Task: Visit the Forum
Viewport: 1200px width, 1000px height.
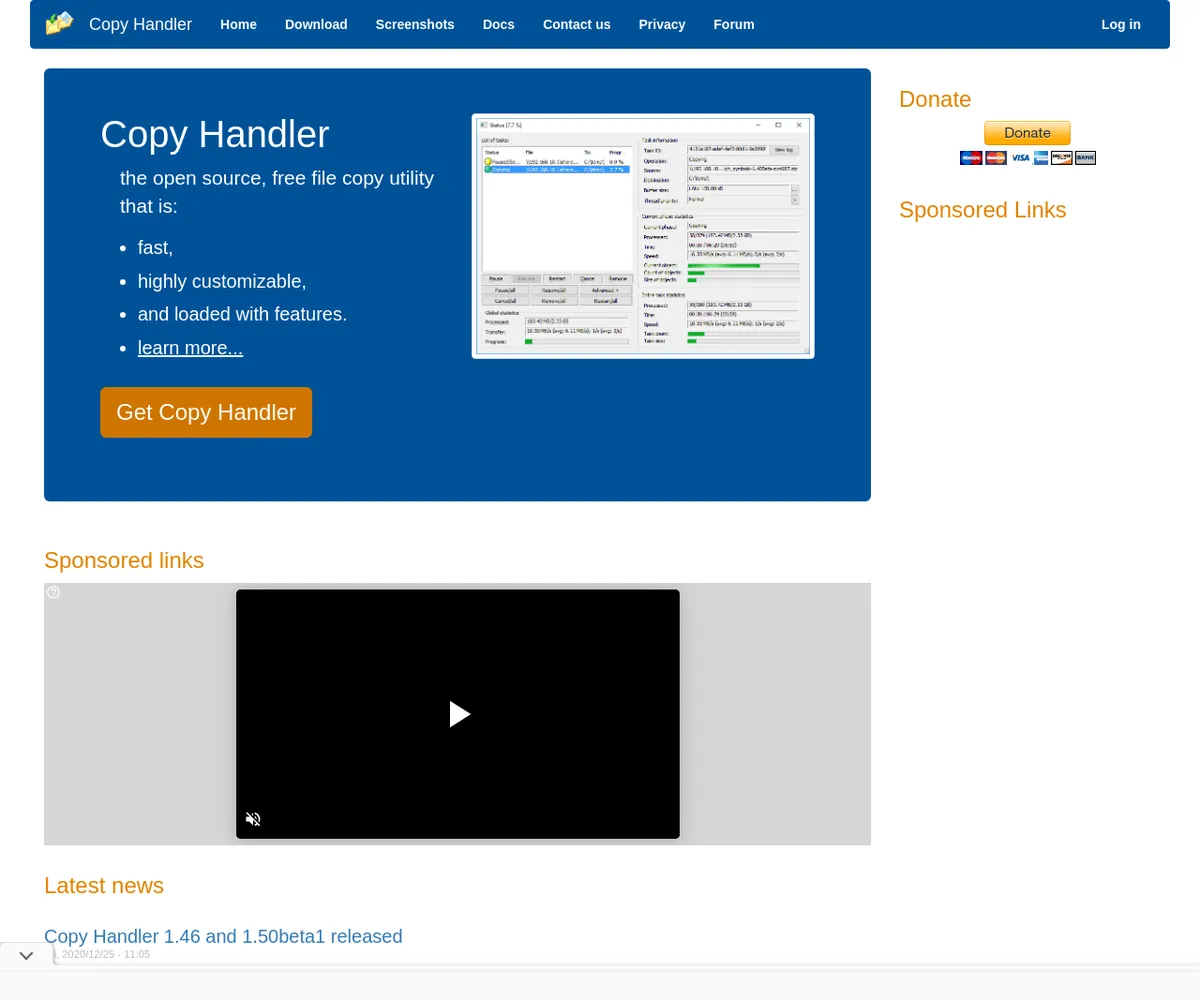Action: click(x=734, y=24)
